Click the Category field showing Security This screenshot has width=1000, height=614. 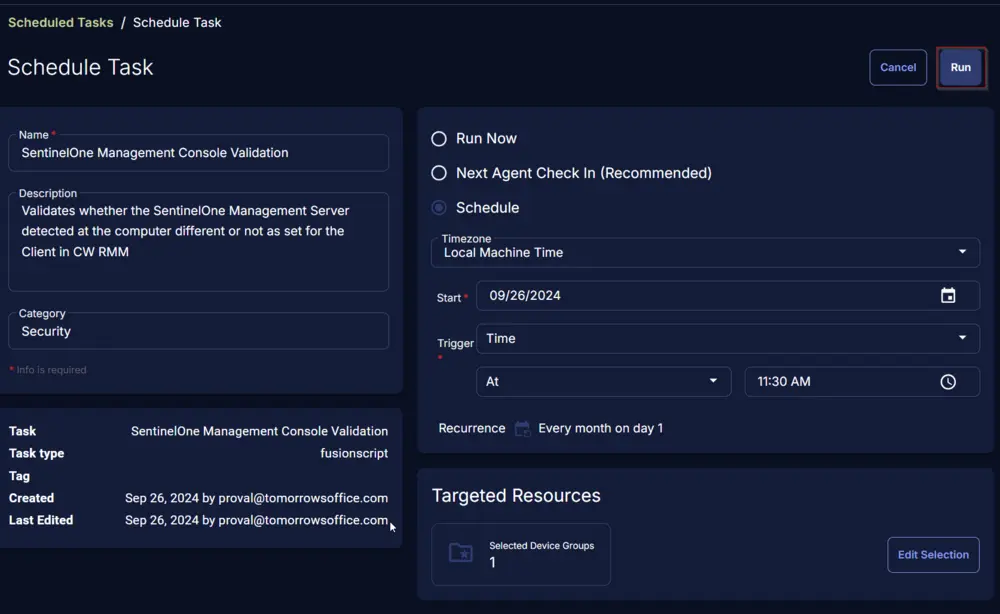click(x=198, y=331)
